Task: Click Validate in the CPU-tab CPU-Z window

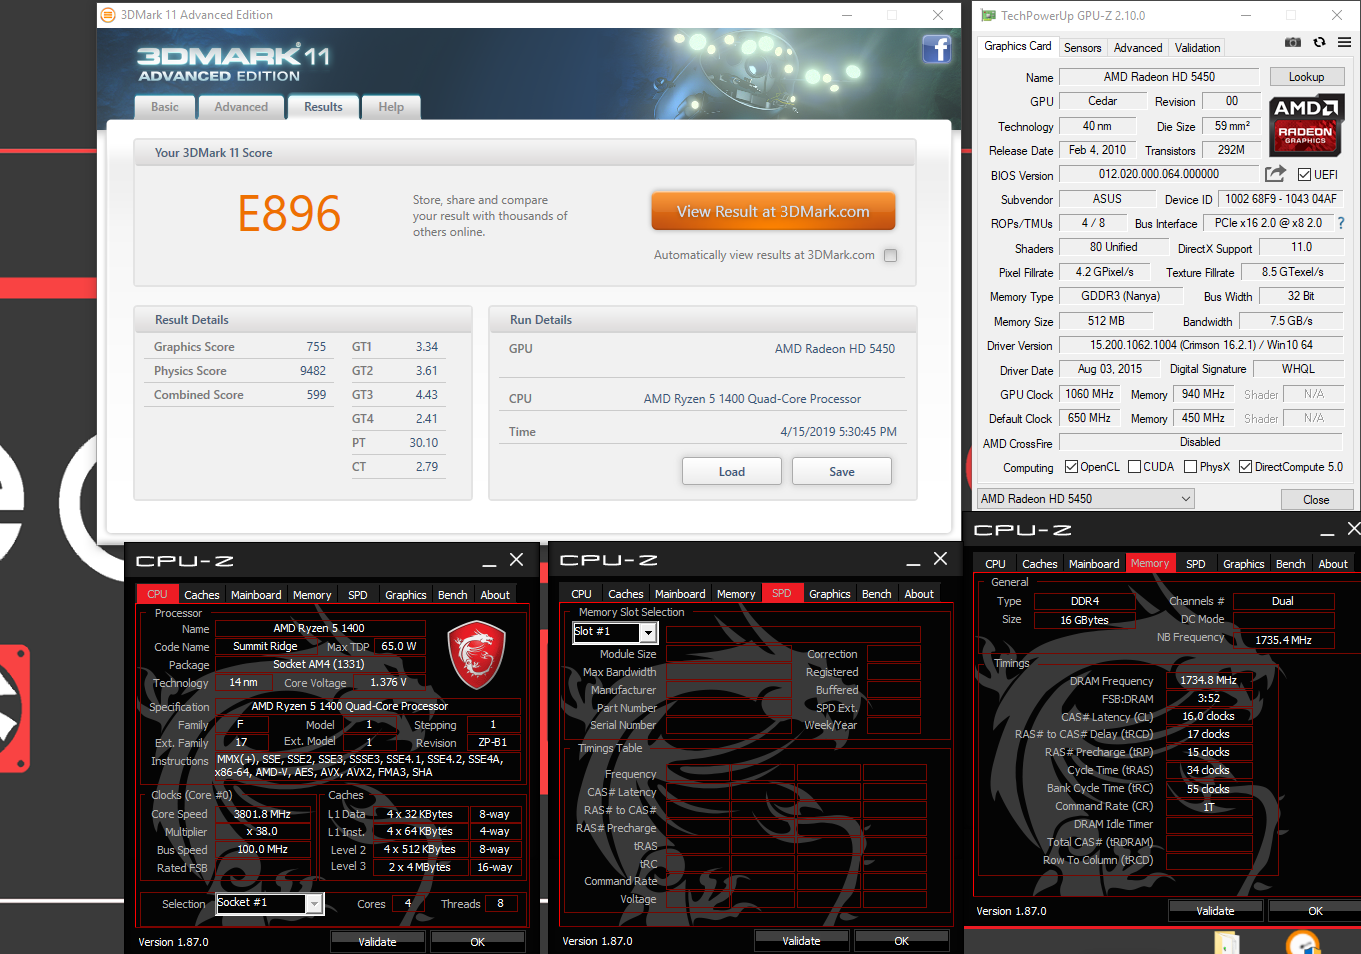Action: (x=377, y=942)
